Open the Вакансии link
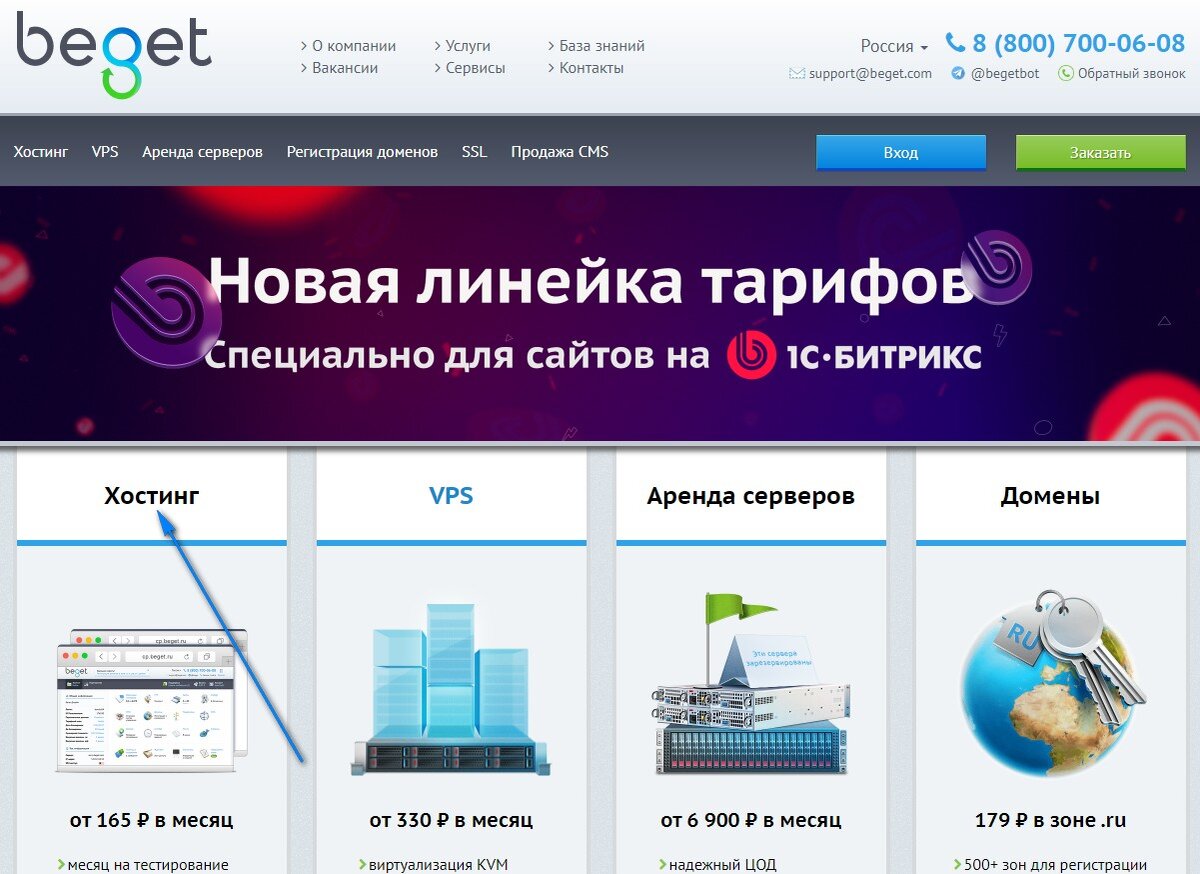1200x874 pixels. pyautogui.click(x=345, y=68)
